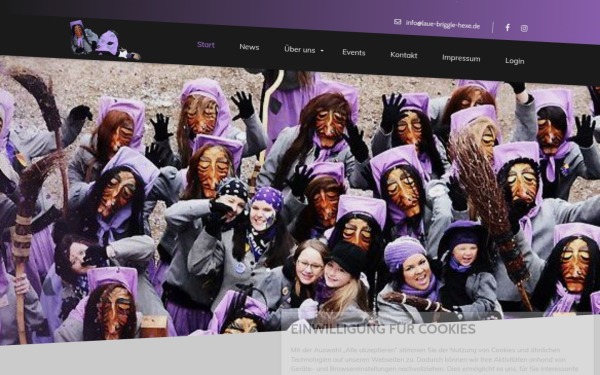Click the site logo with witch masks
The height and width of the screenshot is (375, 600).
(105, 40)
